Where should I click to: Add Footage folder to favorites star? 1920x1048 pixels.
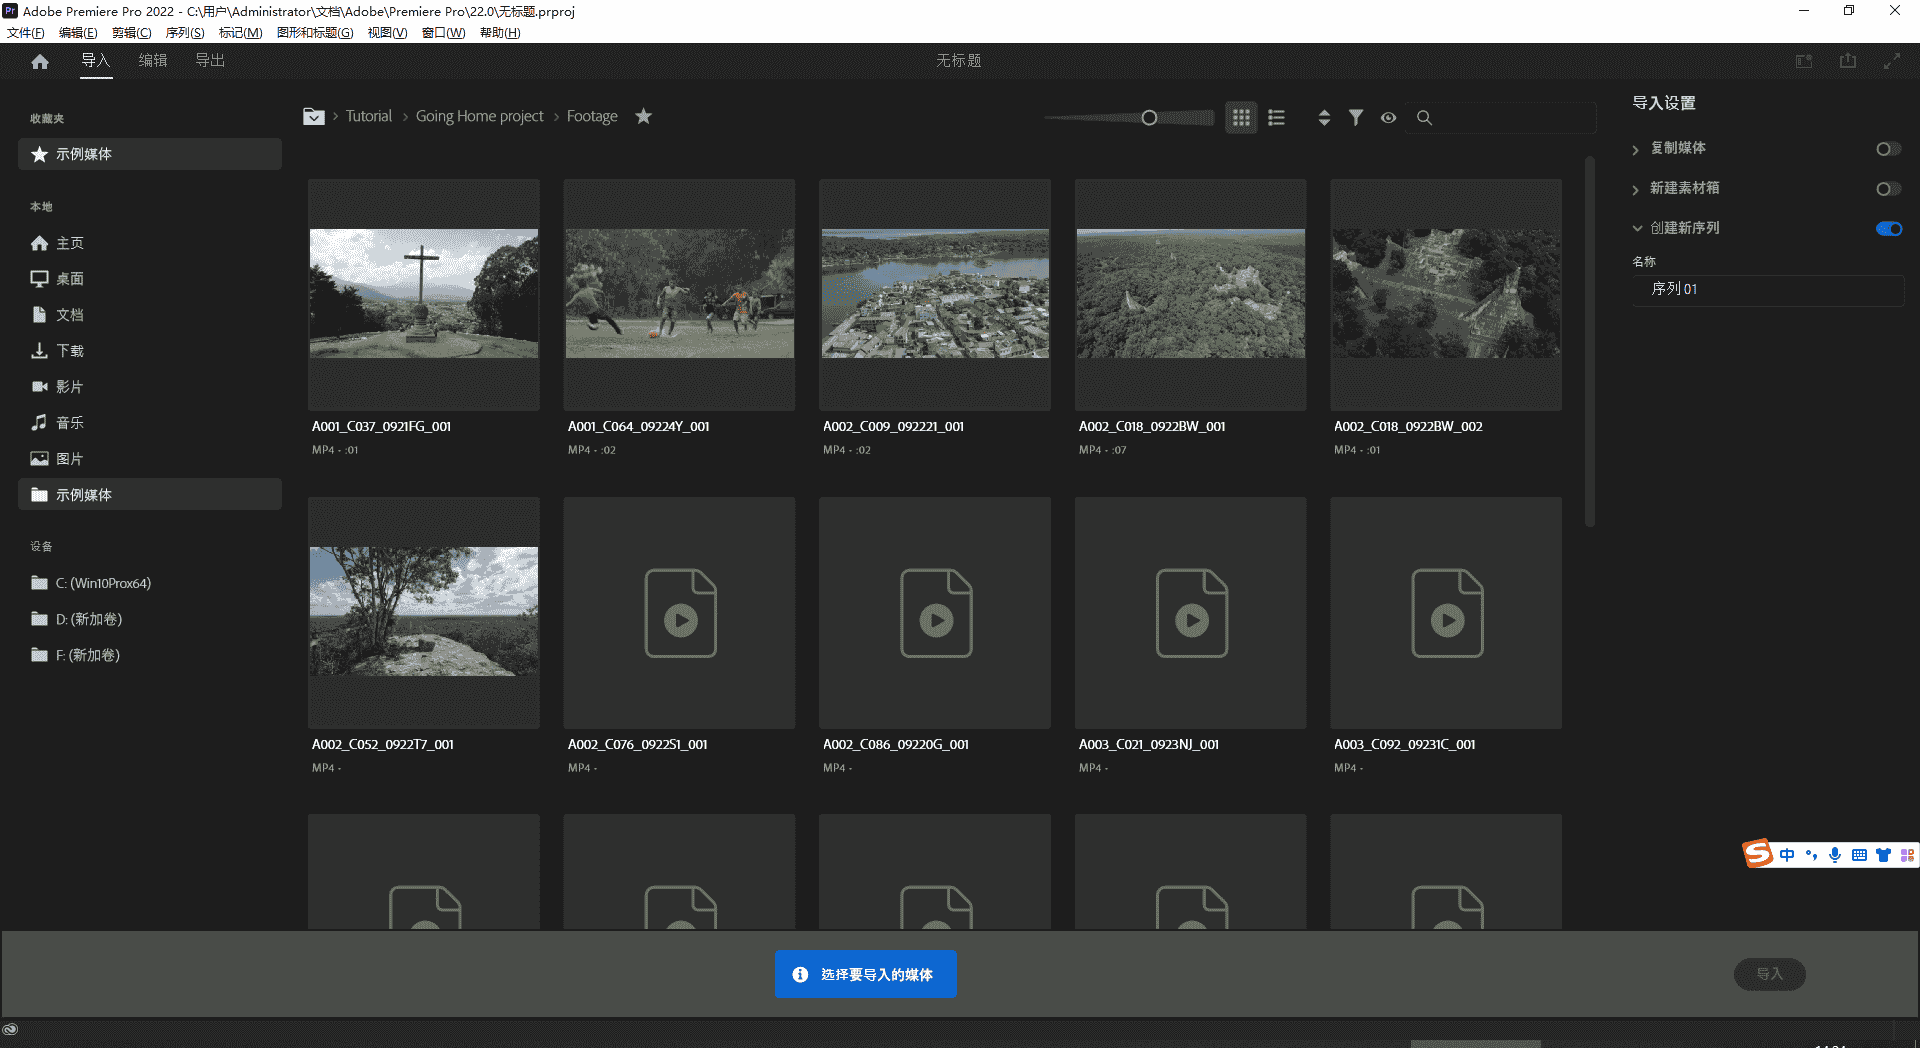(x=644, y=117)
